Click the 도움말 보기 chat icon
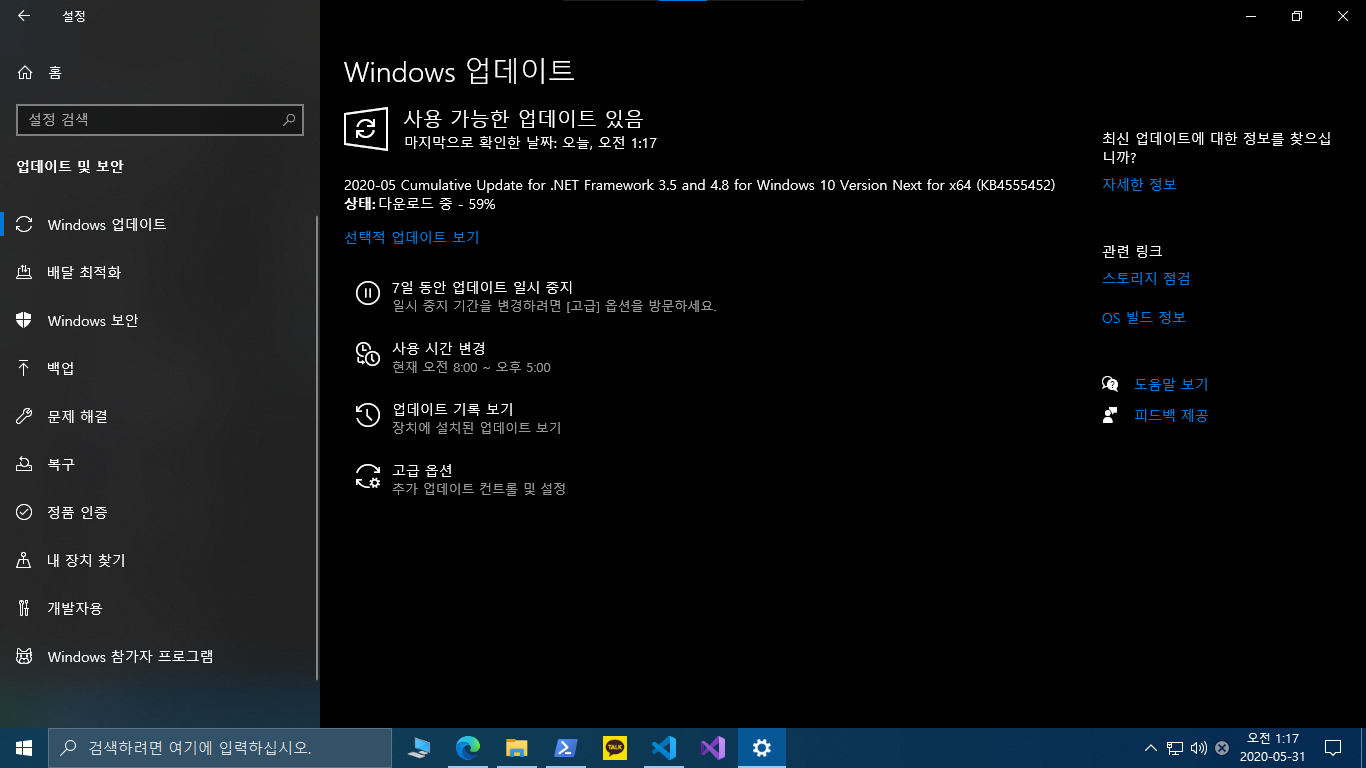 (1110, 384)
